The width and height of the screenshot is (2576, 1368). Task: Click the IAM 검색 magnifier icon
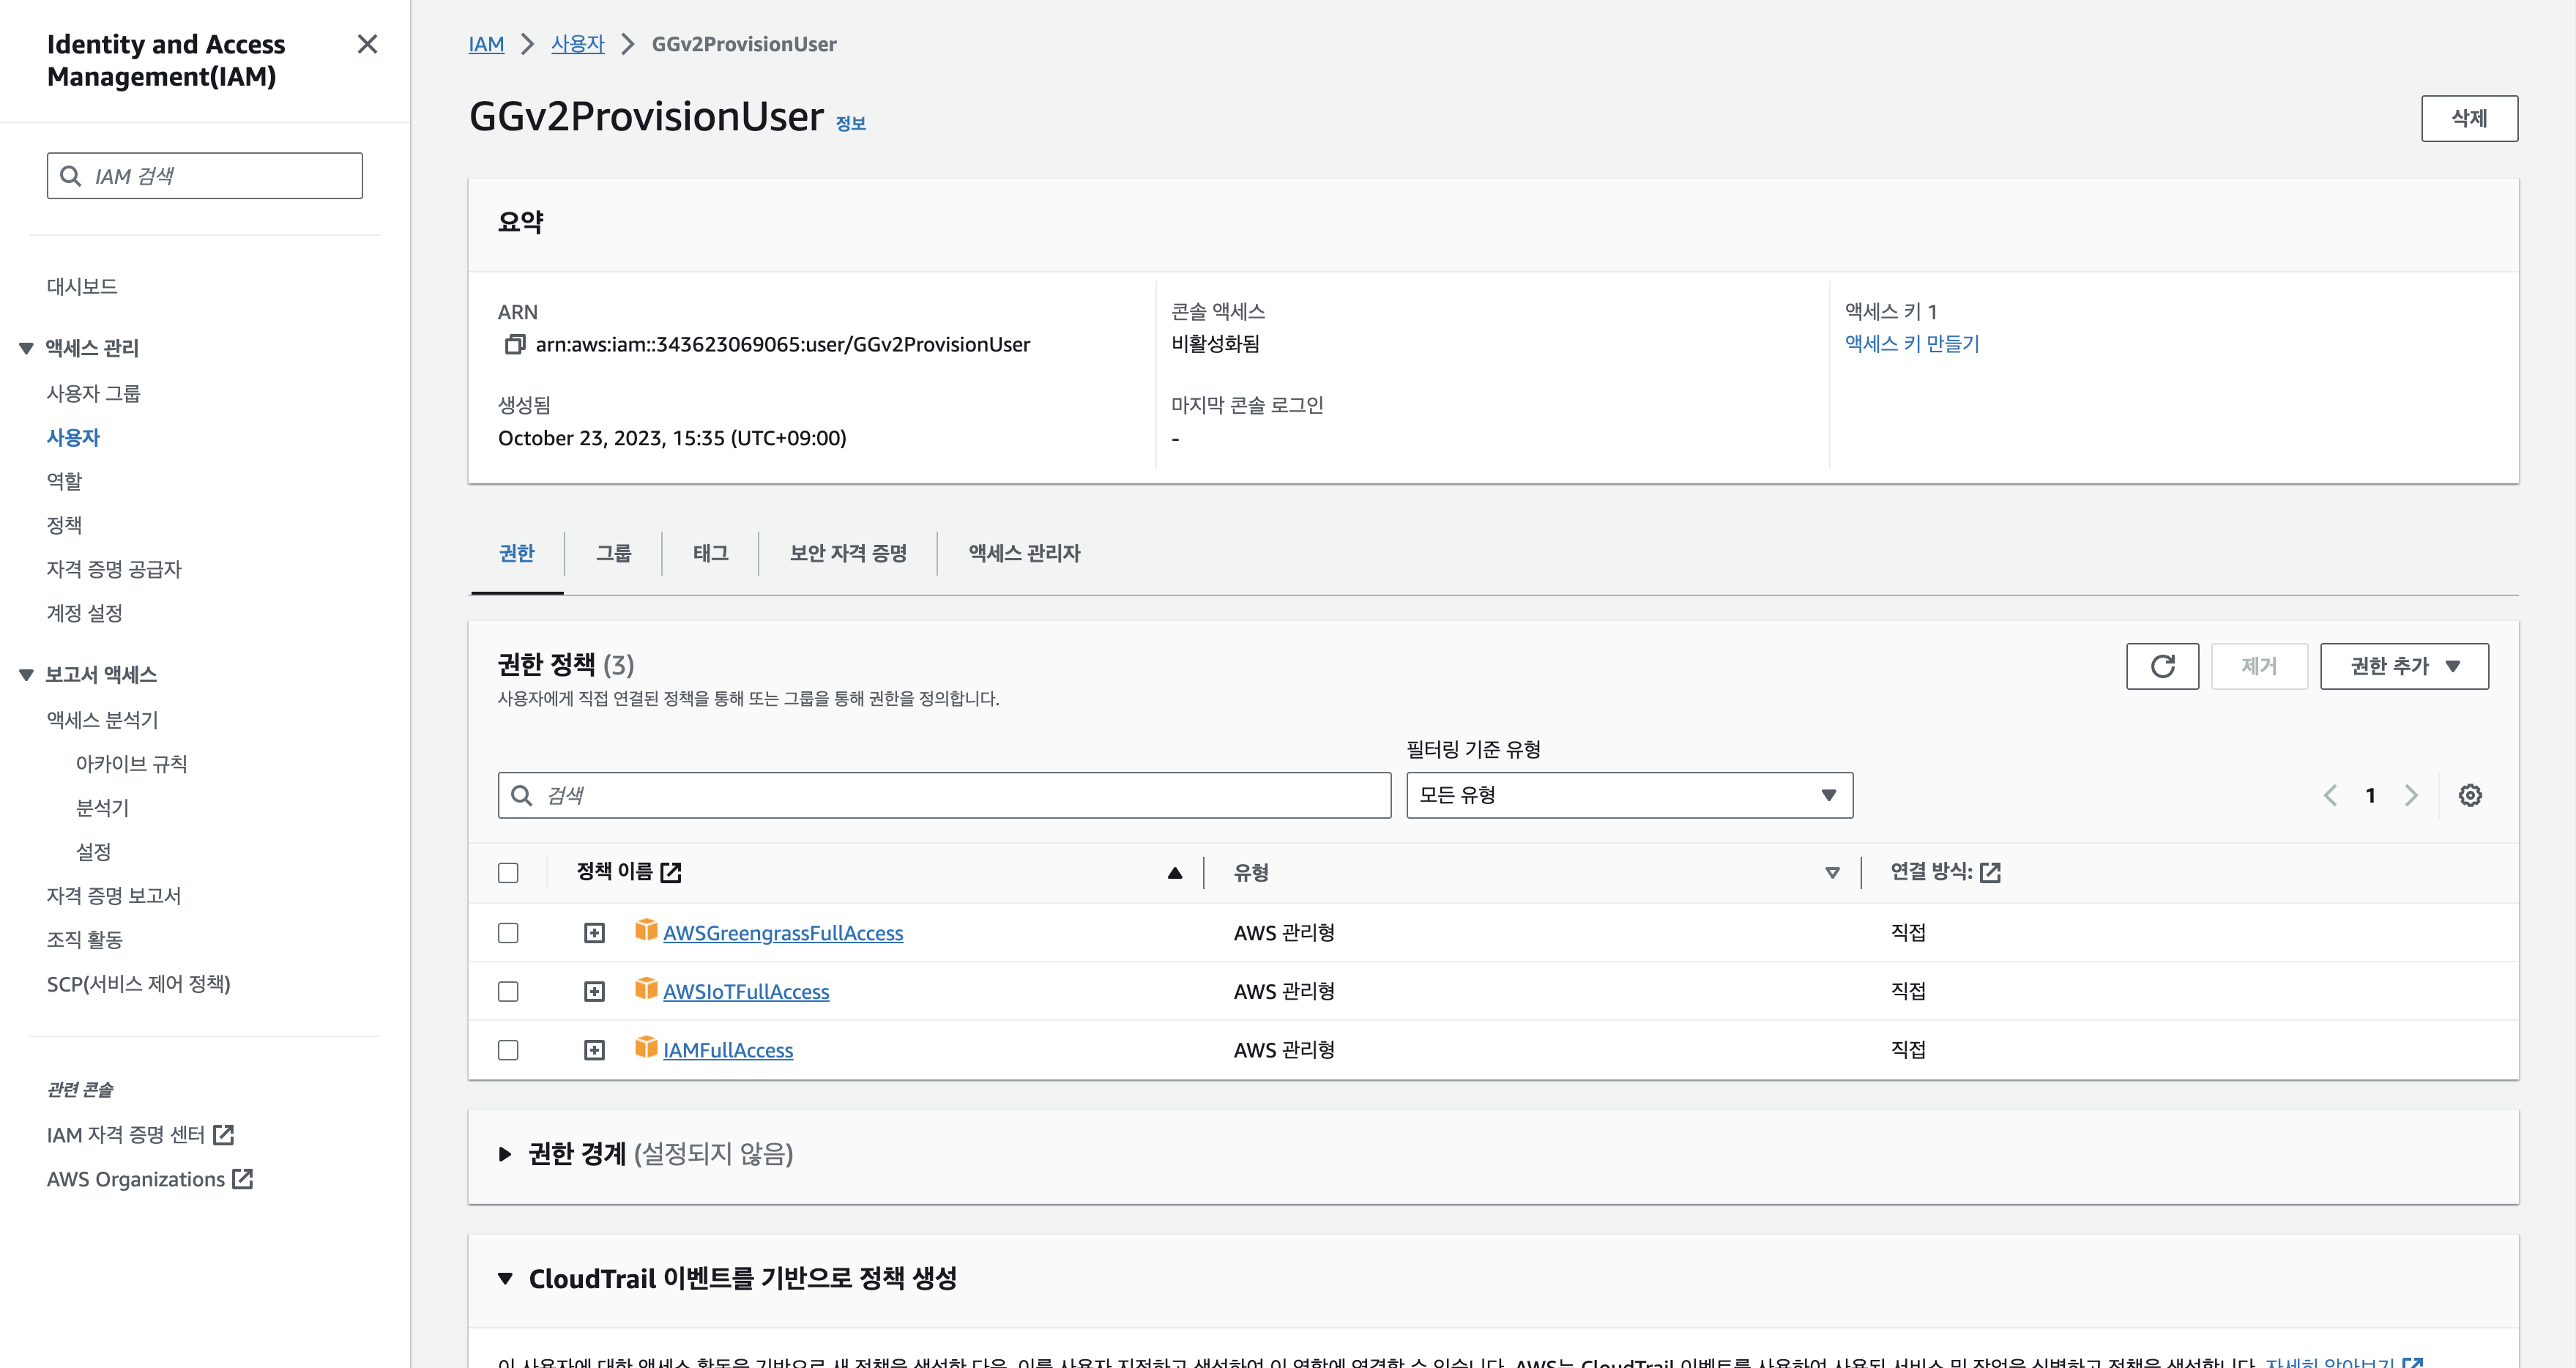pos(70,176)
